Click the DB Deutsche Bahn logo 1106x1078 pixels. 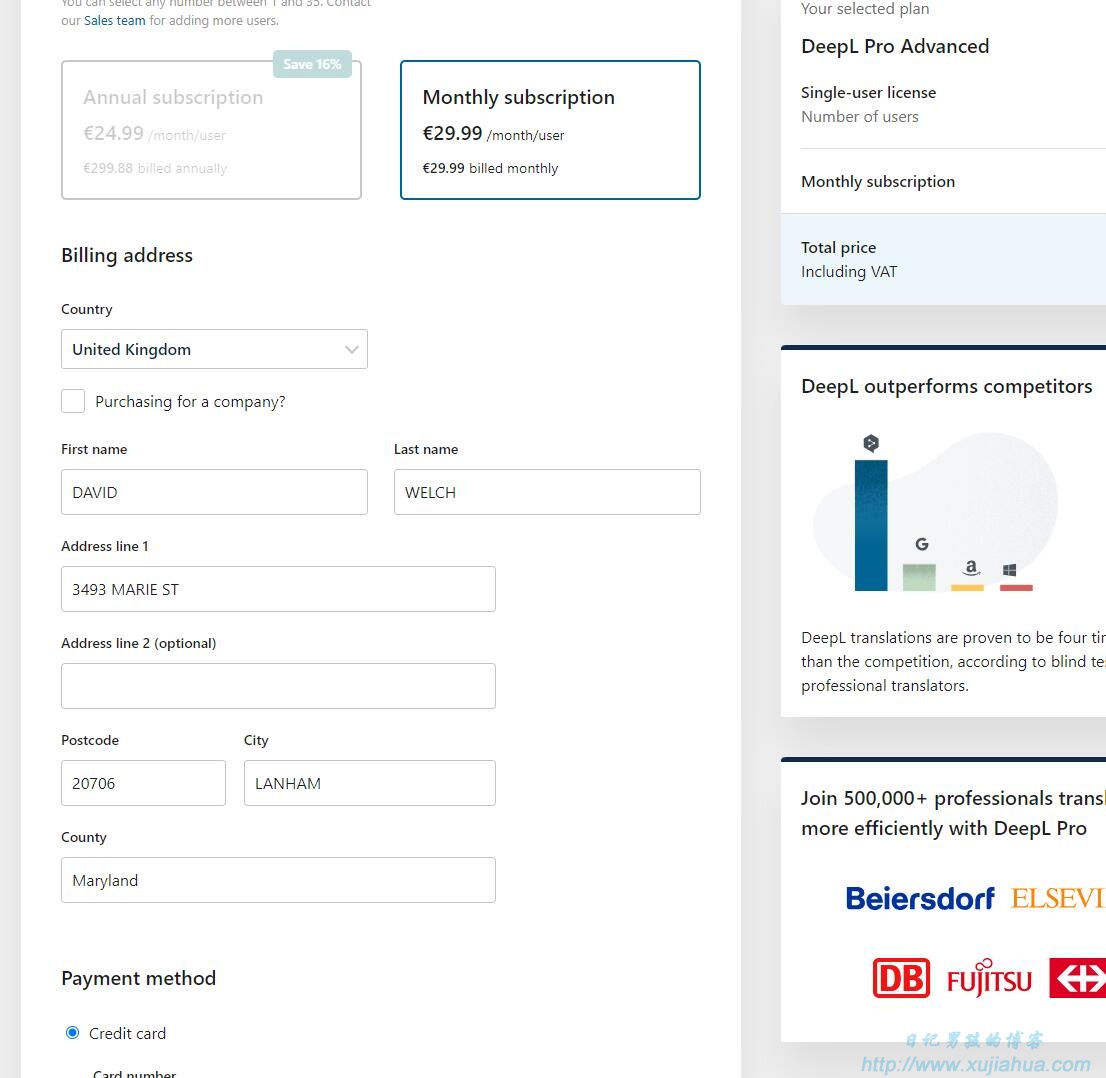tap(901, 978)
